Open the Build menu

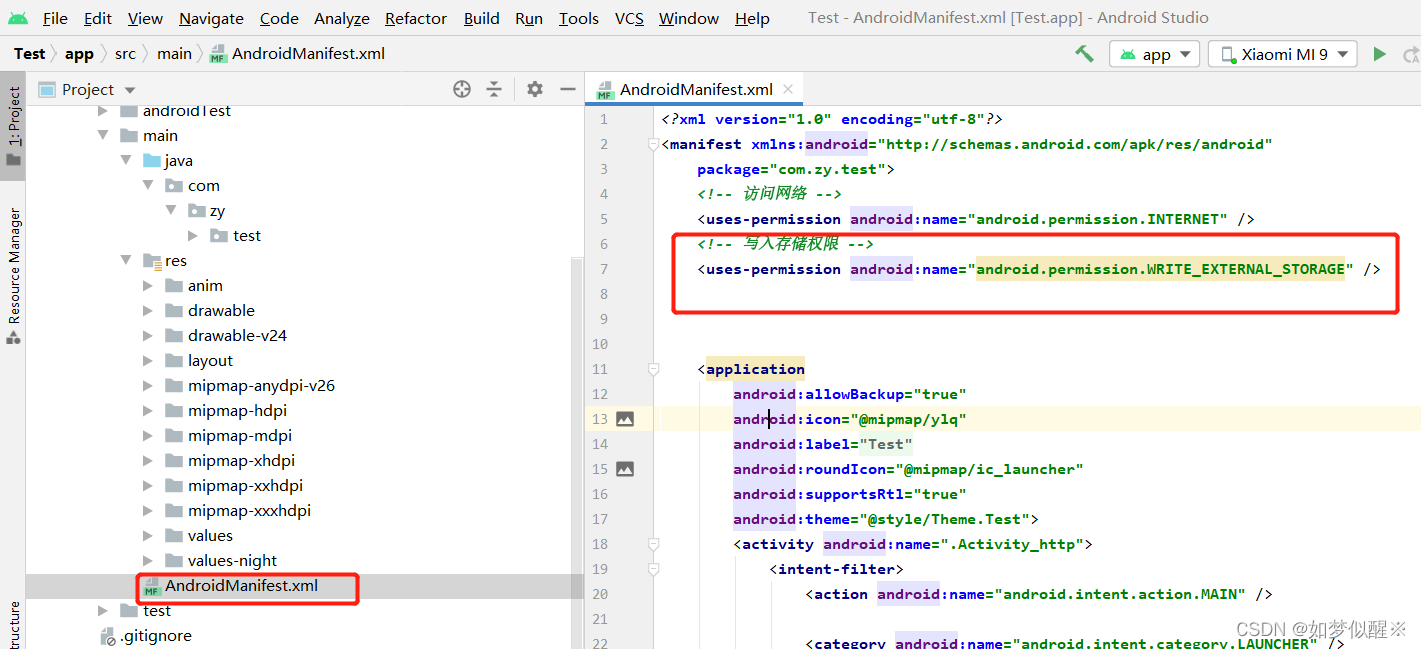point(482,18)
